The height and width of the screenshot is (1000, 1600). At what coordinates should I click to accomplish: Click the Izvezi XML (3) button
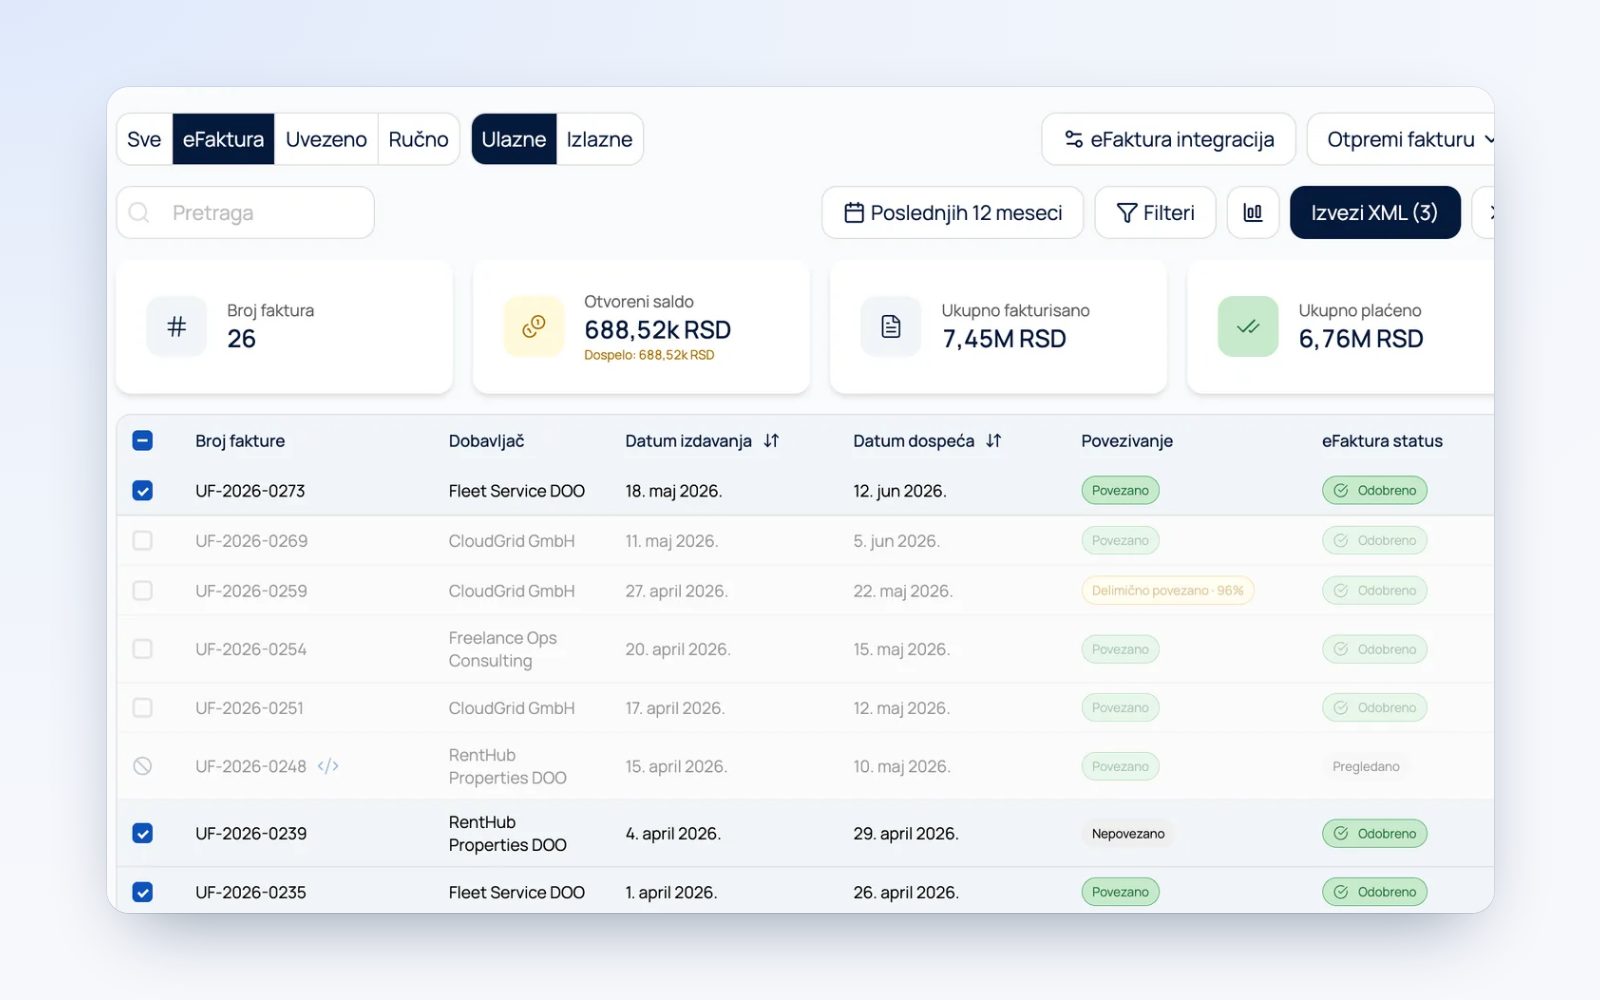coord(1375,212)
